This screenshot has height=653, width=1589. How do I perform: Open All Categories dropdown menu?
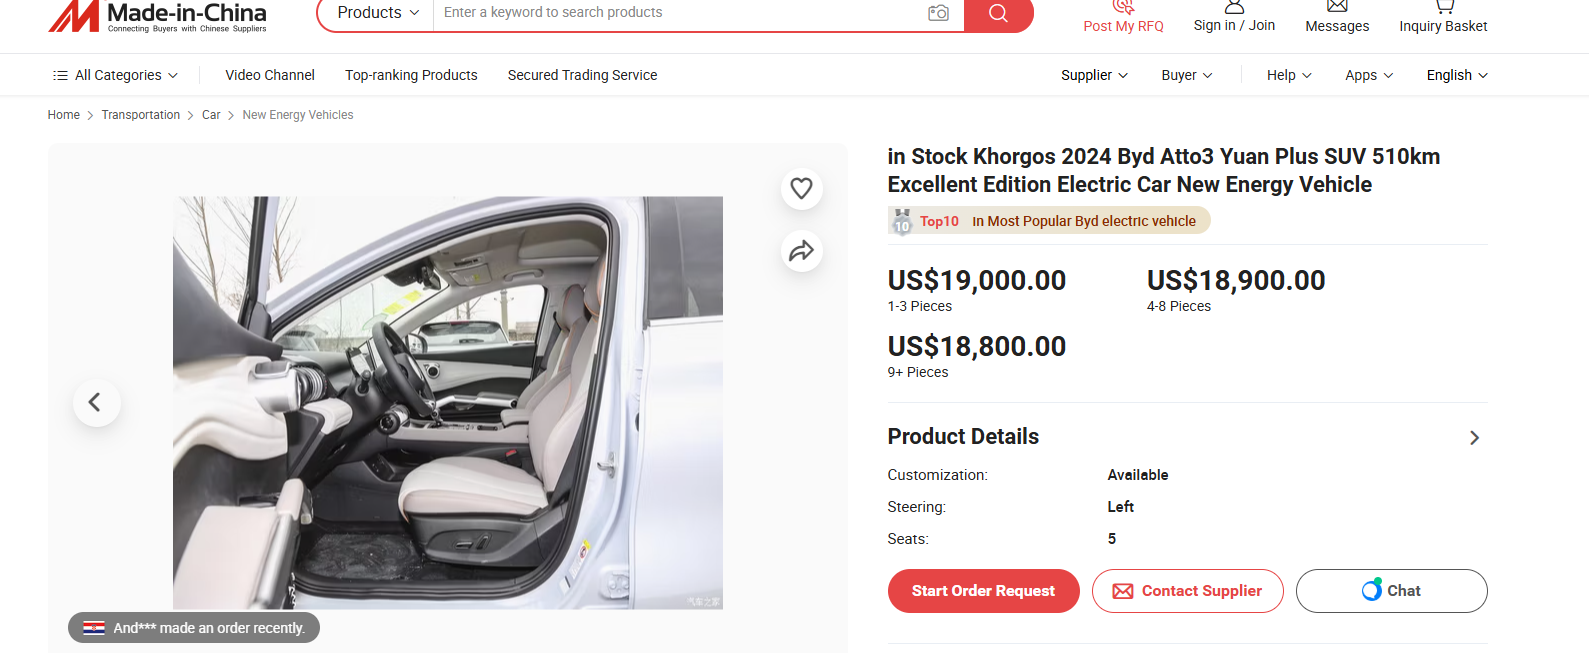click(x=115, y=75)
